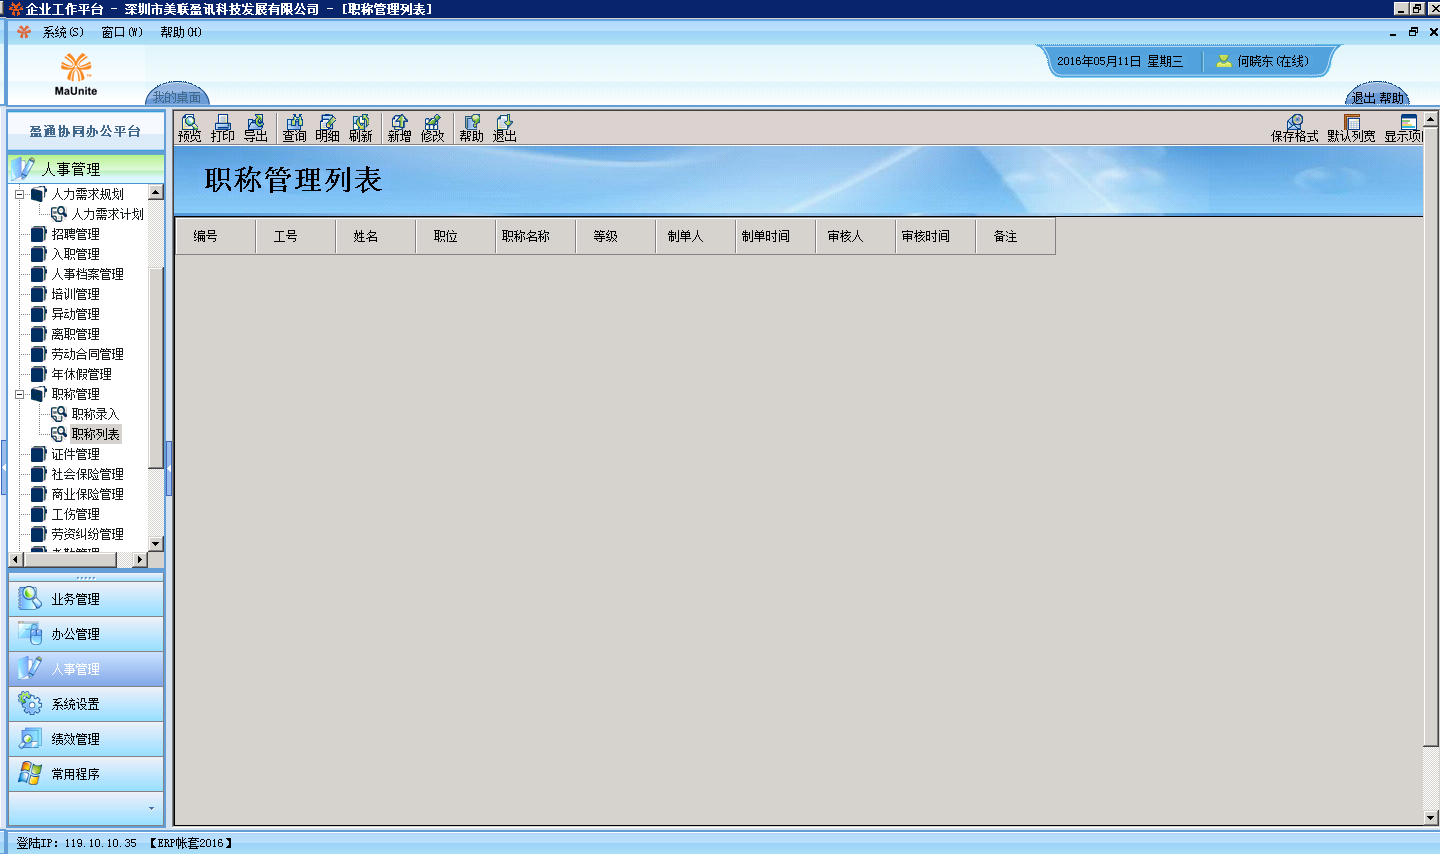This screenshot has width=1440, height=854.
Task: Select 劳动合同管理 in the tree
Action: [87, 354]
